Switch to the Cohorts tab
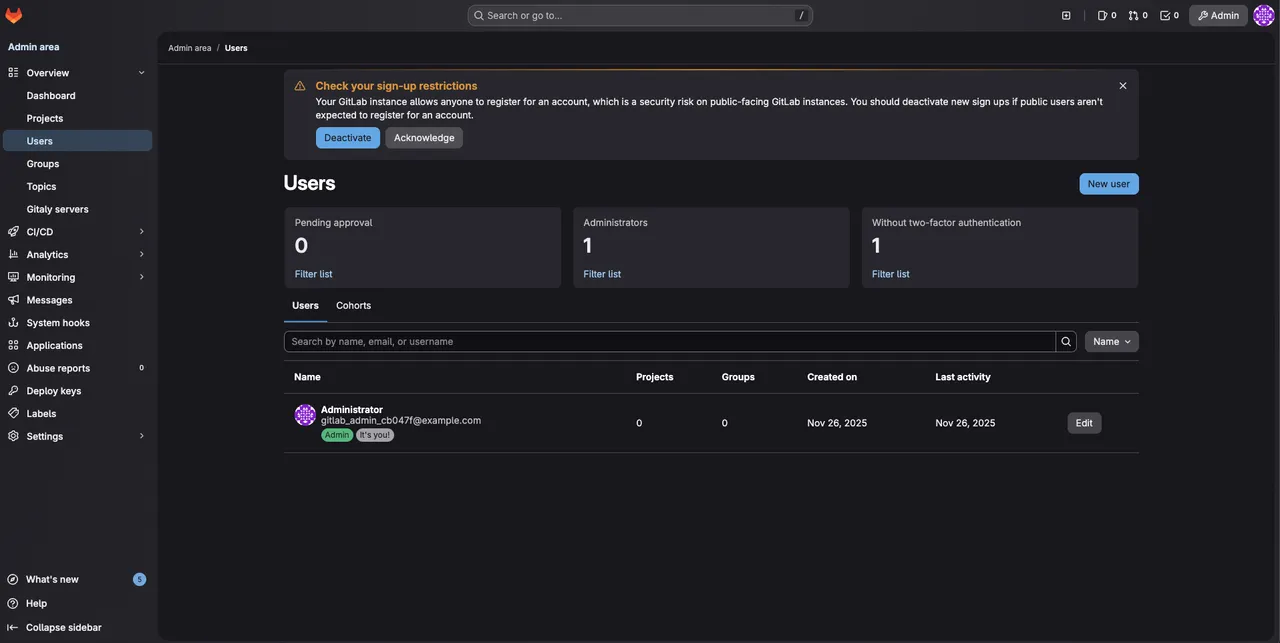The image size is (1280, 643). (353, 306)
